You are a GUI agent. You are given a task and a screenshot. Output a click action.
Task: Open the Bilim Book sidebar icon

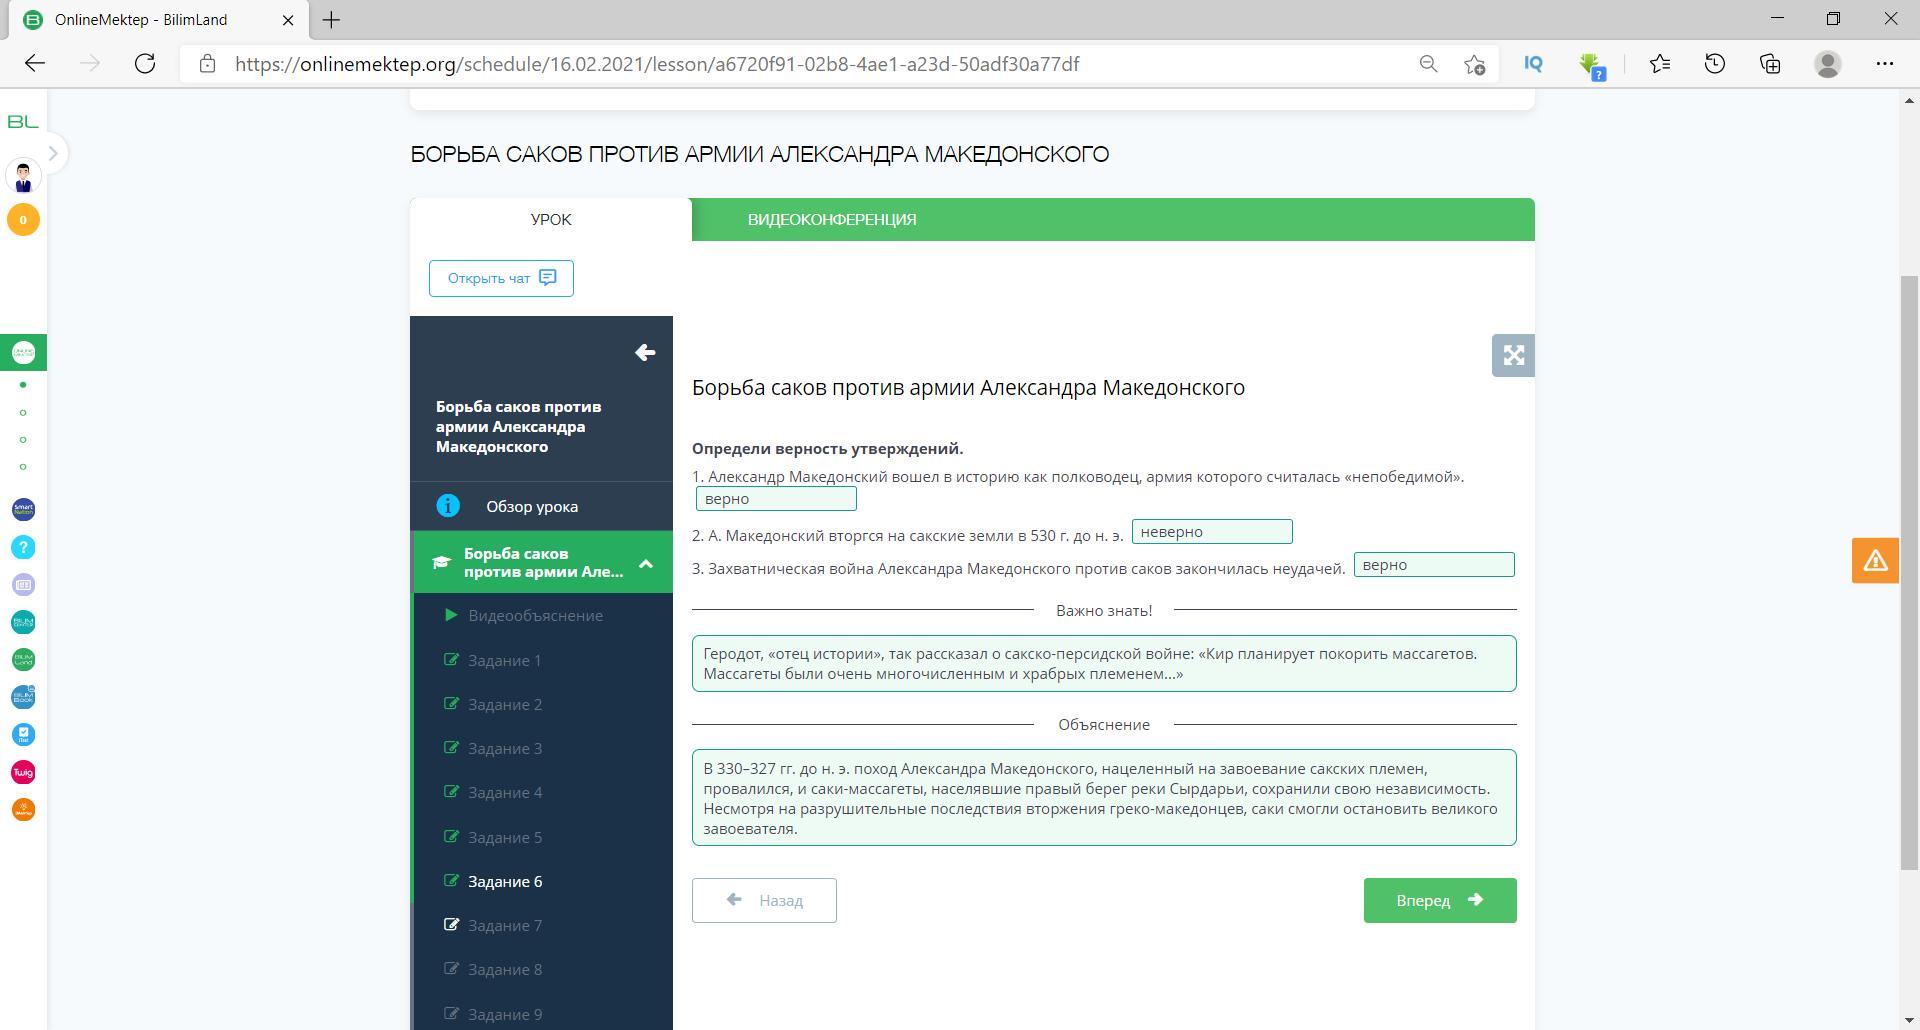coord(23,697)
